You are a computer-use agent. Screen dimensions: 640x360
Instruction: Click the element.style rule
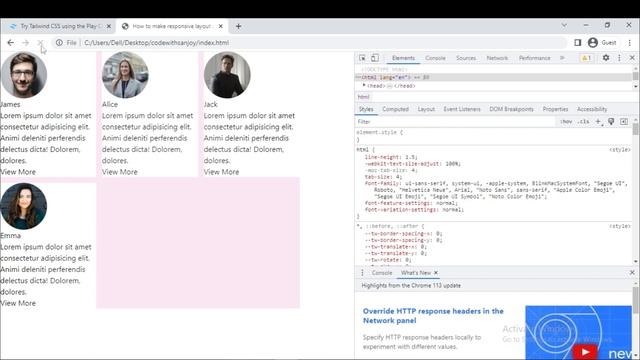pos(379,132)
